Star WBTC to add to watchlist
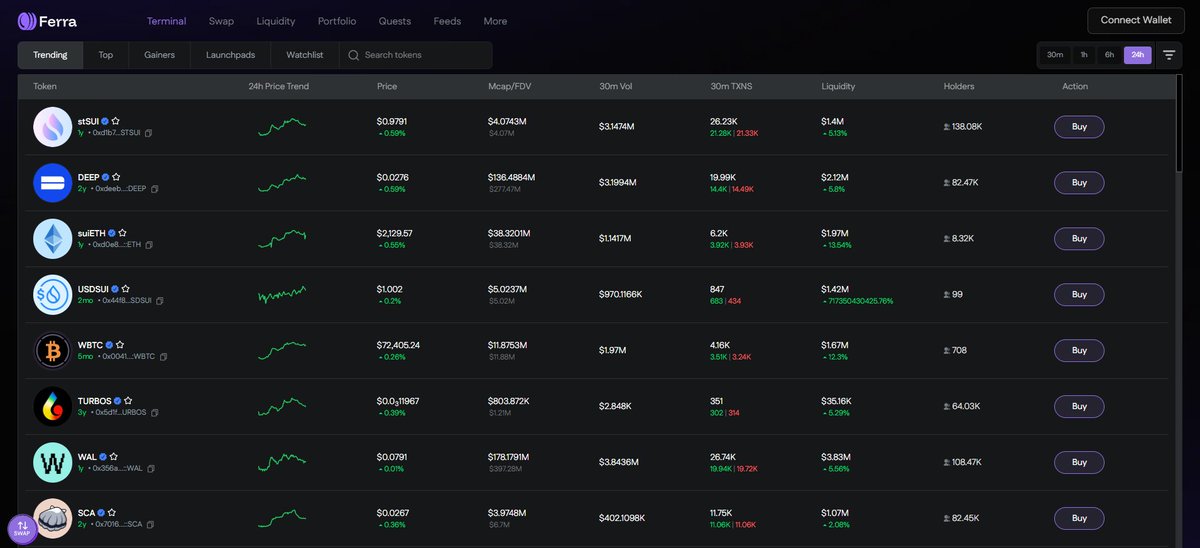Image resolution: width=1200 pixels, height=548 pixels. pos(119,344)
